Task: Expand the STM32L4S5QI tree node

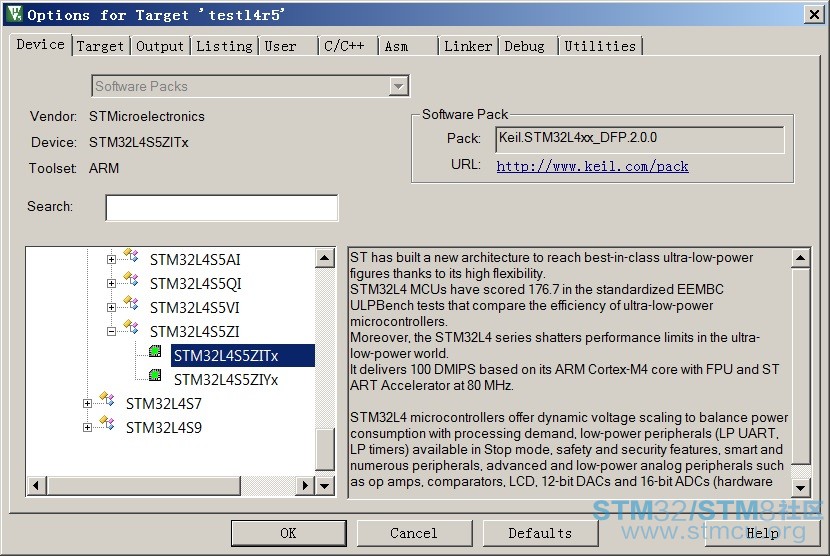Action: [111, 283]
